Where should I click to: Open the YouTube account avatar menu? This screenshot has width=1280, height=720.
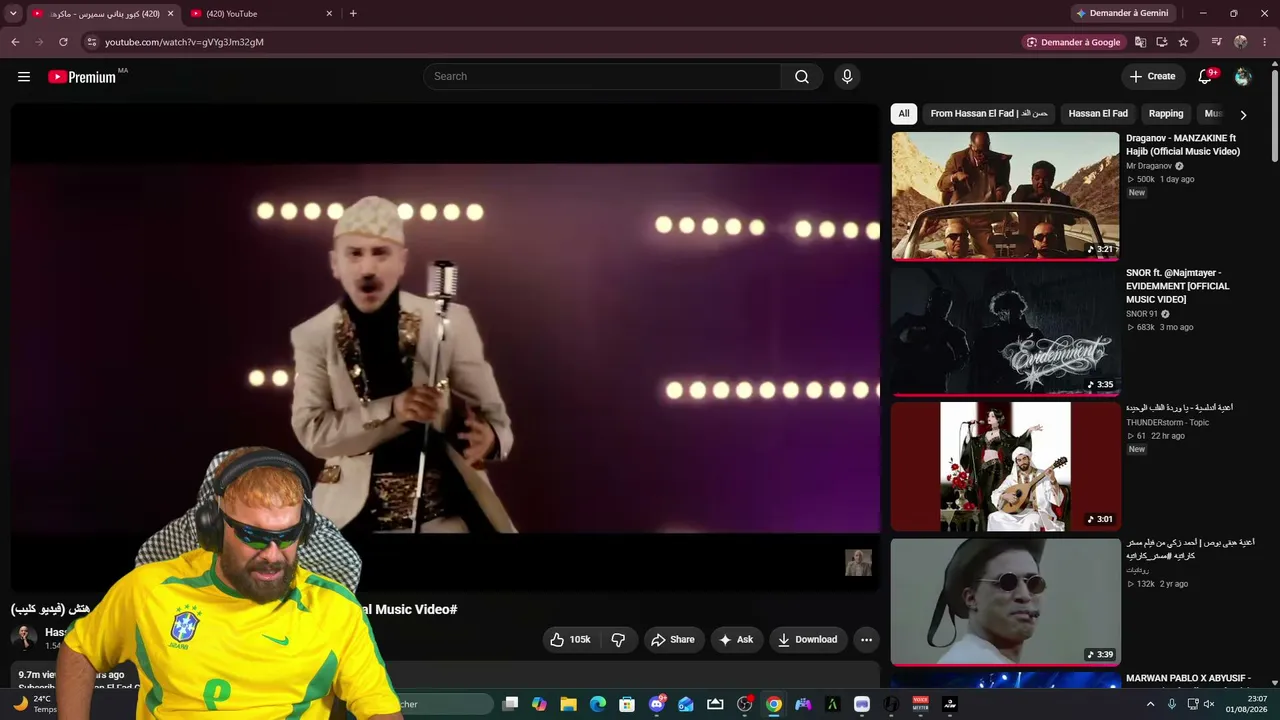pos(1243,77)
